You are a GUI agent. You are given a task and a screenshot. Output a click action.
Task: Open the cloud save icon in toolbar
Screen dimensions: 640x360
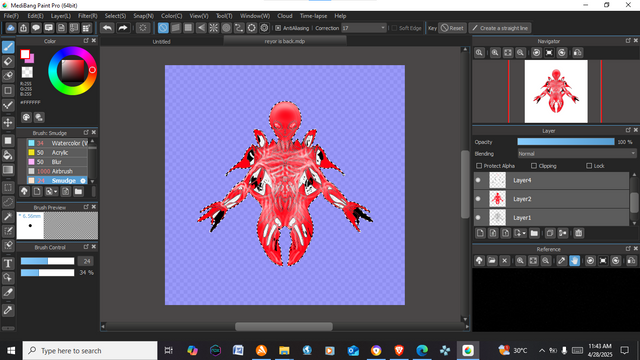pyautogui.click(x=11, y=28)
